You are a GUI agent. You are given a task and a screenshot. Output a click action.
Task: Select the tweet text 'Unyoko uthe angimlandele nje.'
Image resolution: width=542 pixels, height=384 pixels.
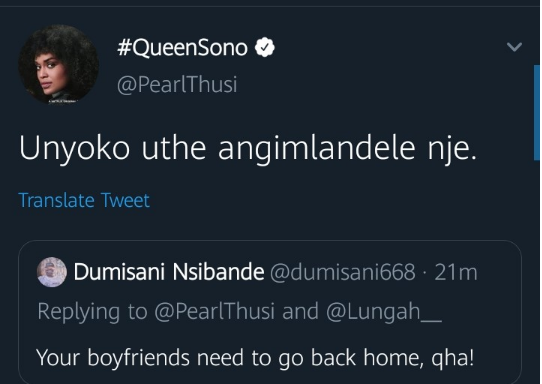(x=248, y=149)
